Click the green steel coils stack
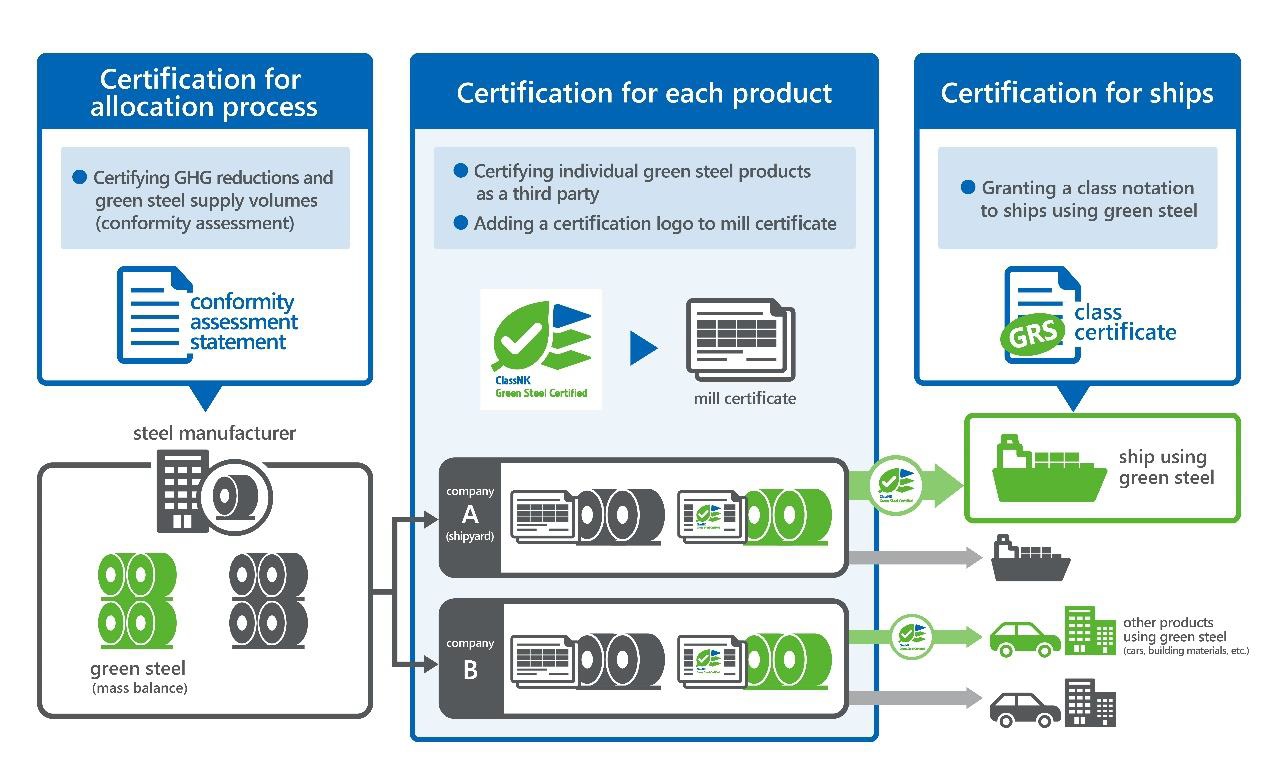Screen dimensions: 1278x780 pyautogui.click(x=137, y=599)
